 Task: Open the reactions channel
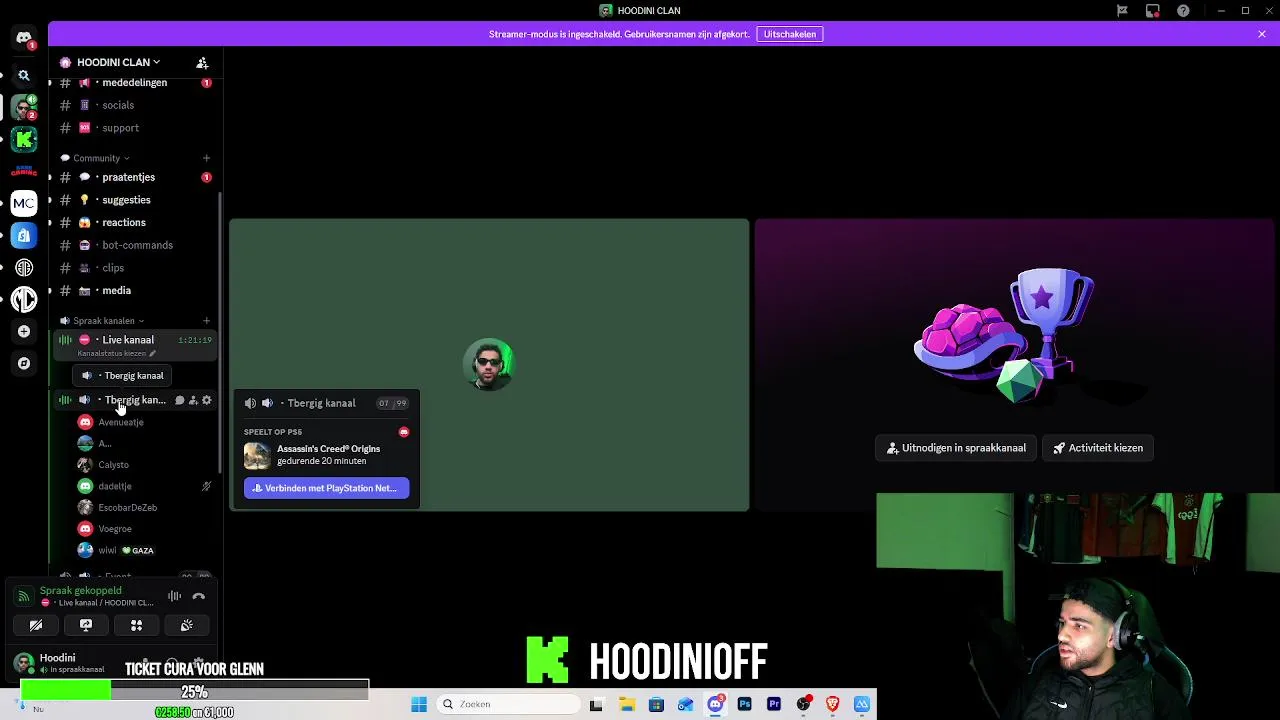(x=135, y=222)
